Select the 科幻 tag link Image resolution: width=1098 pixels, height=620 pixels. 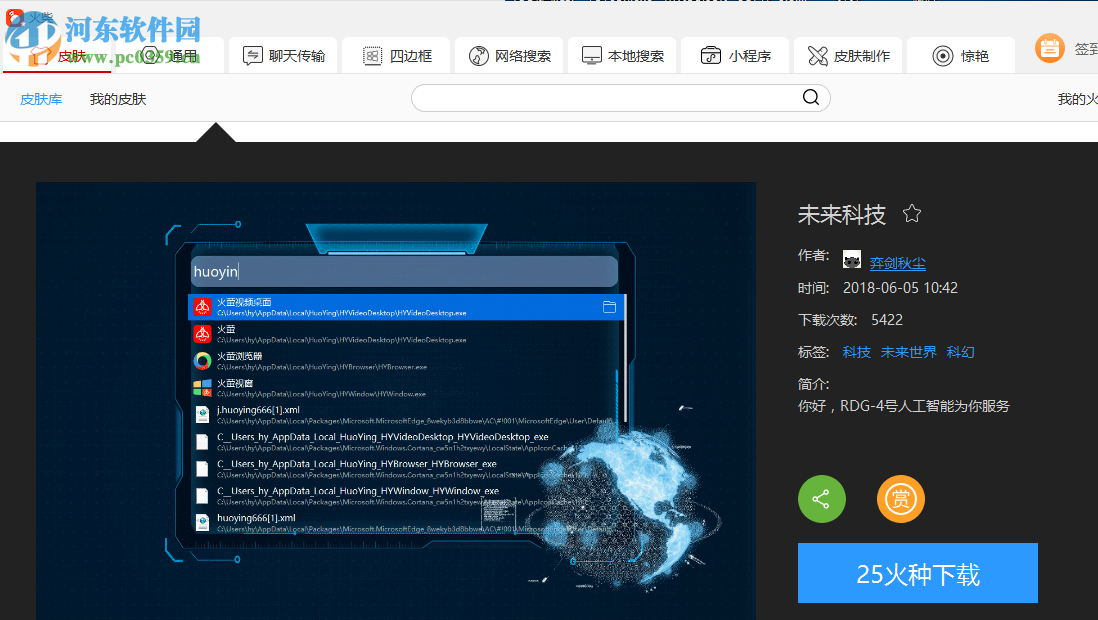point(960,352)
